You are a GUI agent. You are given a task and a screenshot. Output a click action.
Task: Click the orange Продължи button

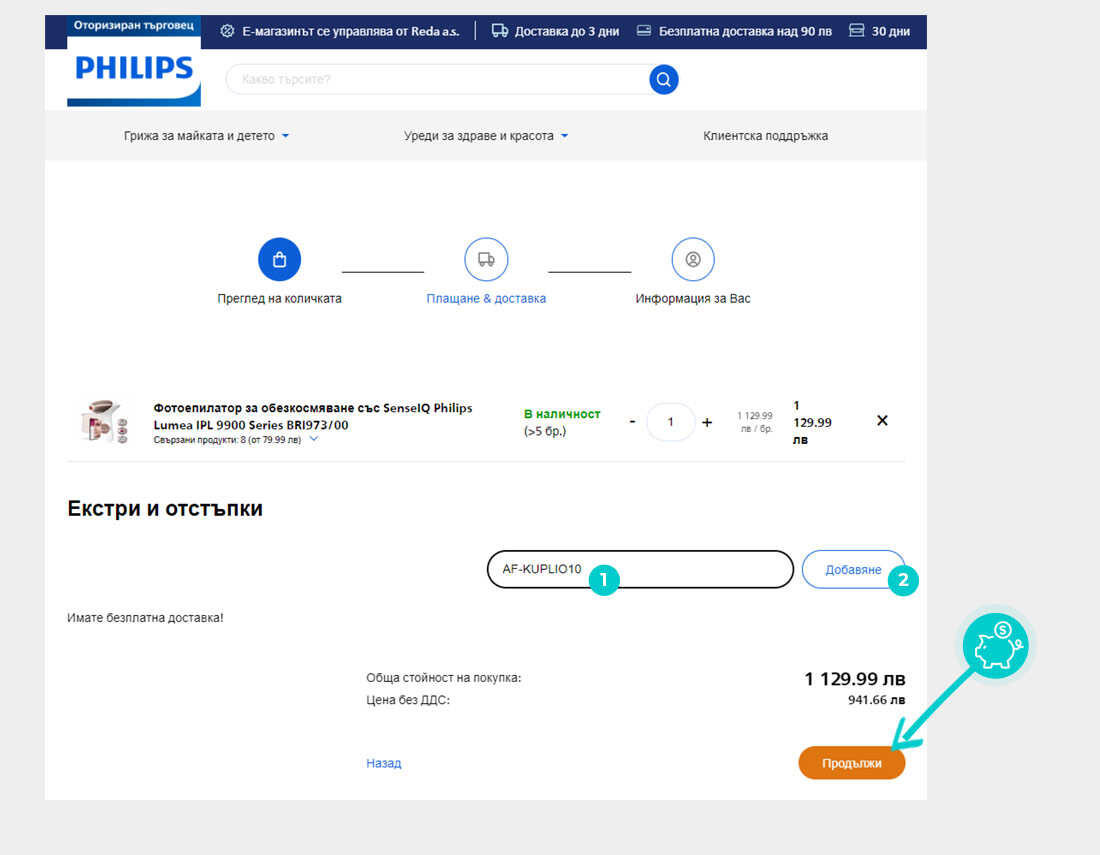tap(852, 763)
